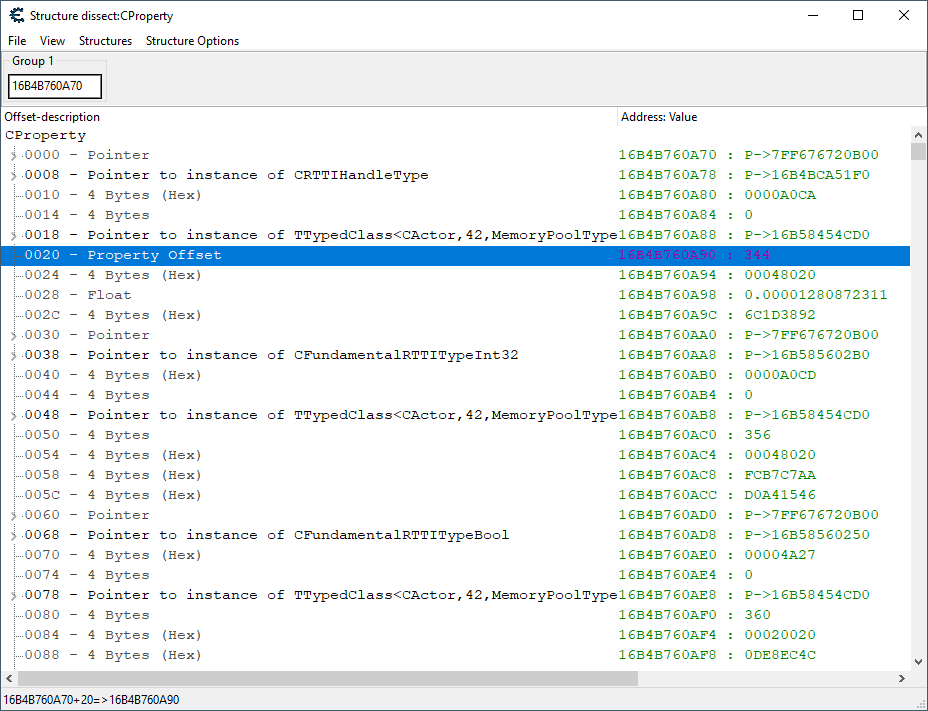Expand the 0018 TTypedClass pointer row
Viewport: 928px width, 711px height.
tap(13, 235)
